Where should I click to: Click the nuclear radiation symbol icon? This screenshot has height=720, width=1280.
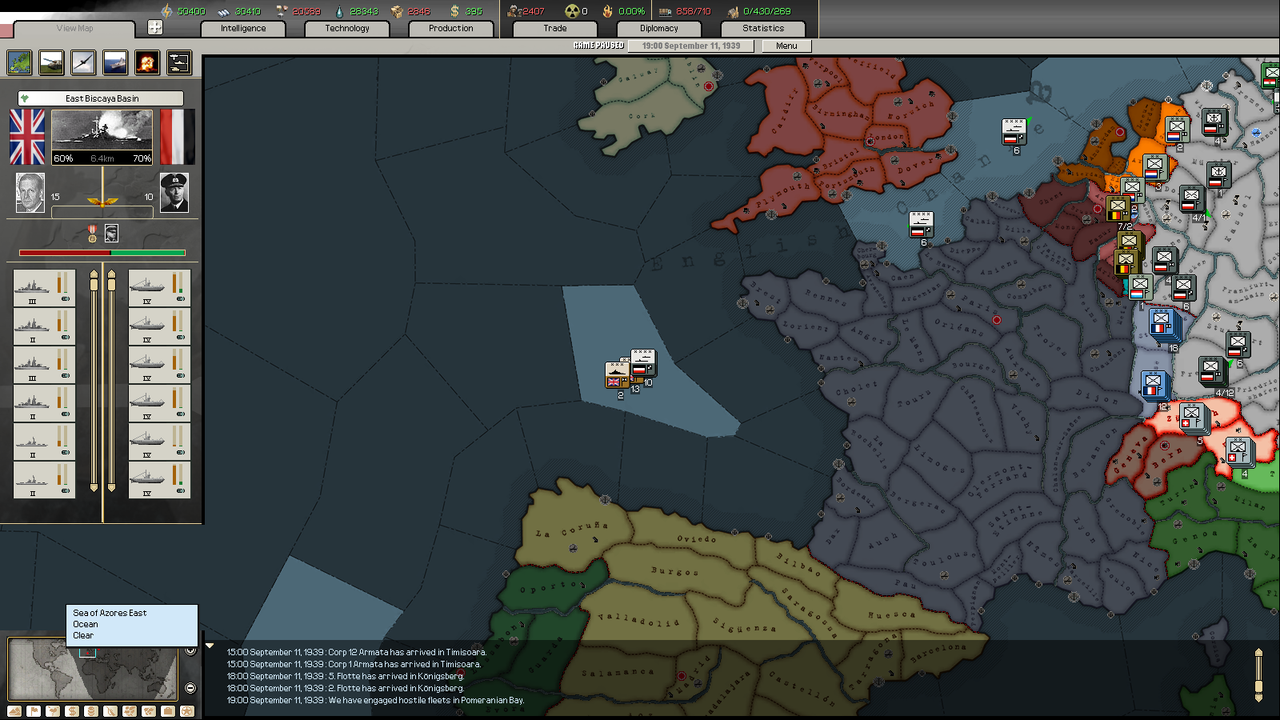coord(572,11)
